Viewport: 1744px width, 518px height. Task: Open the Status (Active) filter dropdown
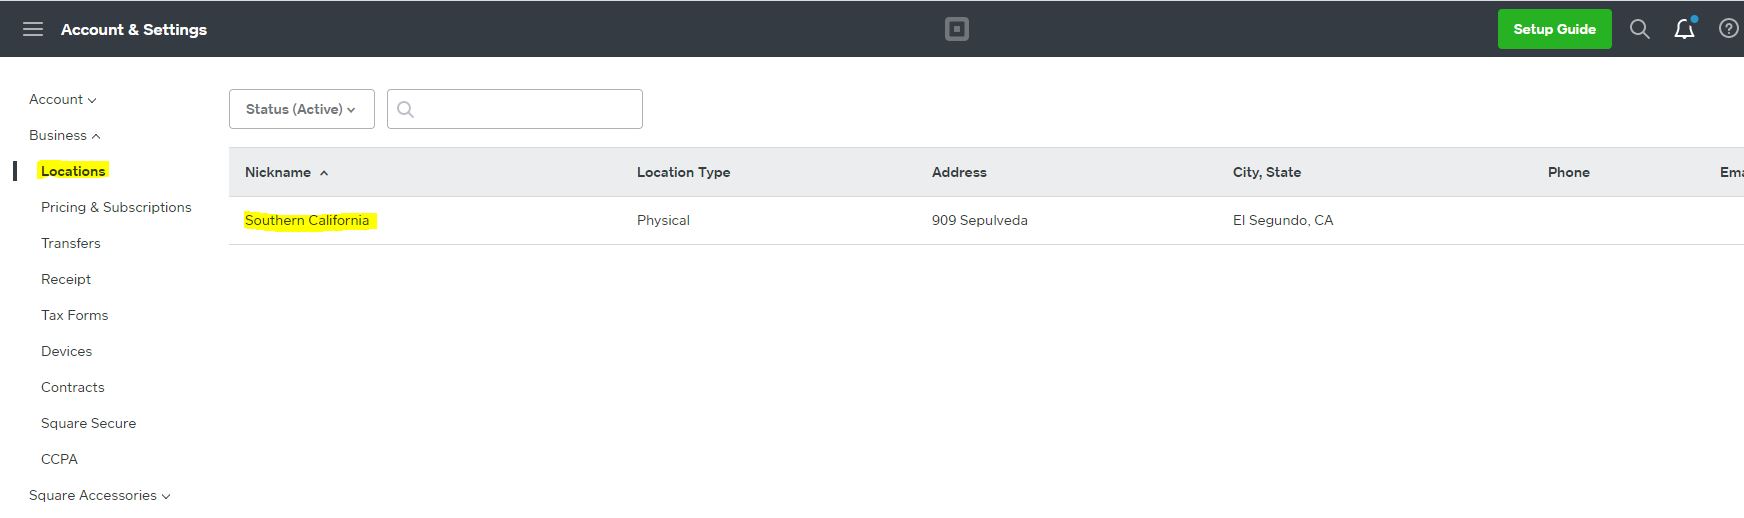pos(301,109)
